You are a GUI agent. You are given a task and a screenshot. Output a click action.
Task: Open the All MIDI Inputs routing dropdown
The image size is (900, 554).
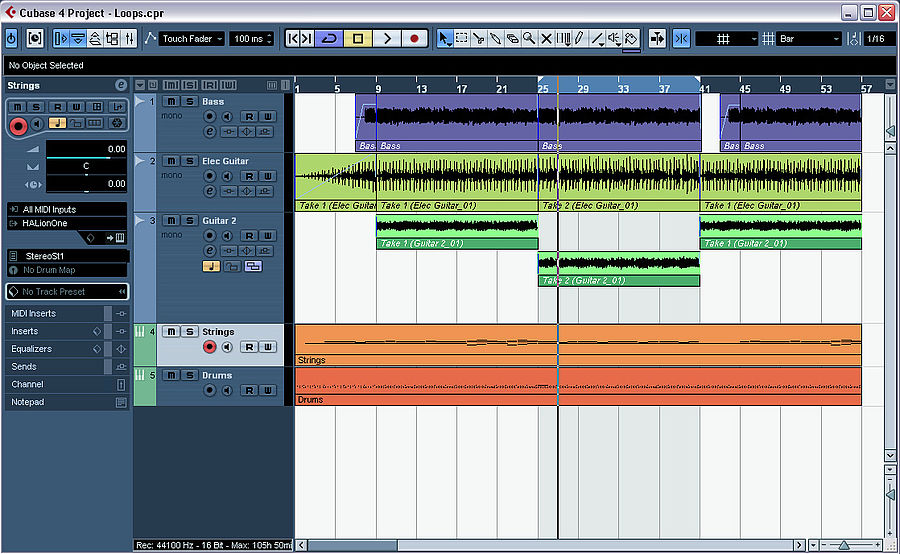(67, 210)
